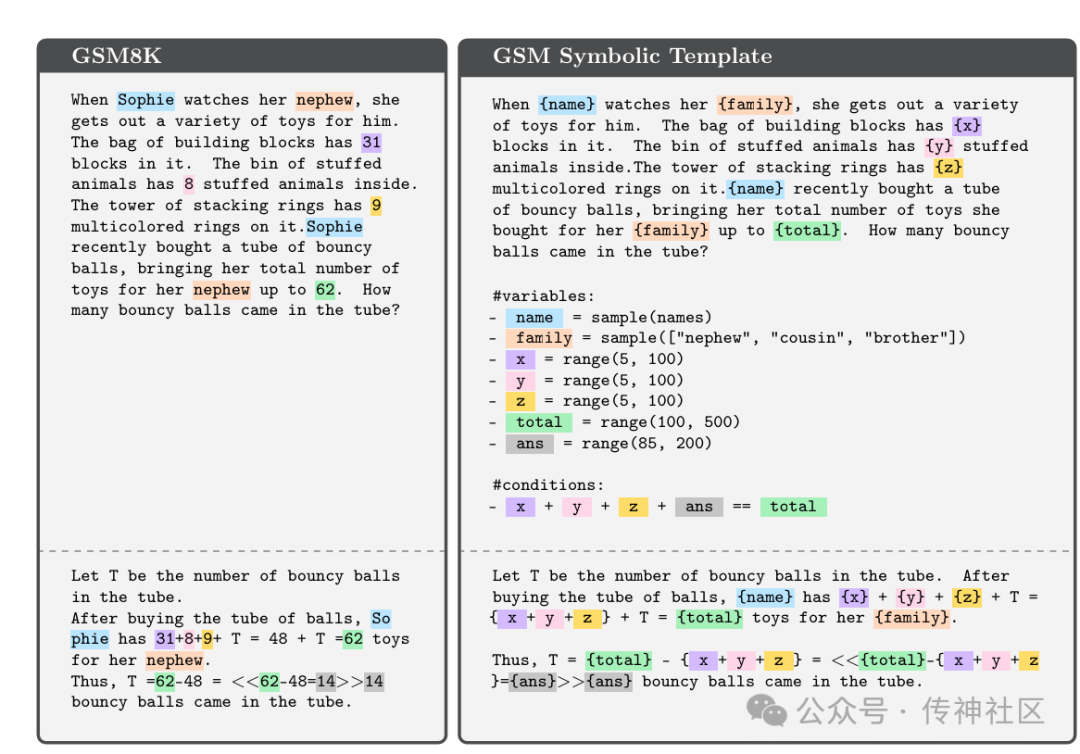Click the gray 'ans' in the conditions equation
This screenshot has height=754, width=1080.
click(x=699, y=507)
